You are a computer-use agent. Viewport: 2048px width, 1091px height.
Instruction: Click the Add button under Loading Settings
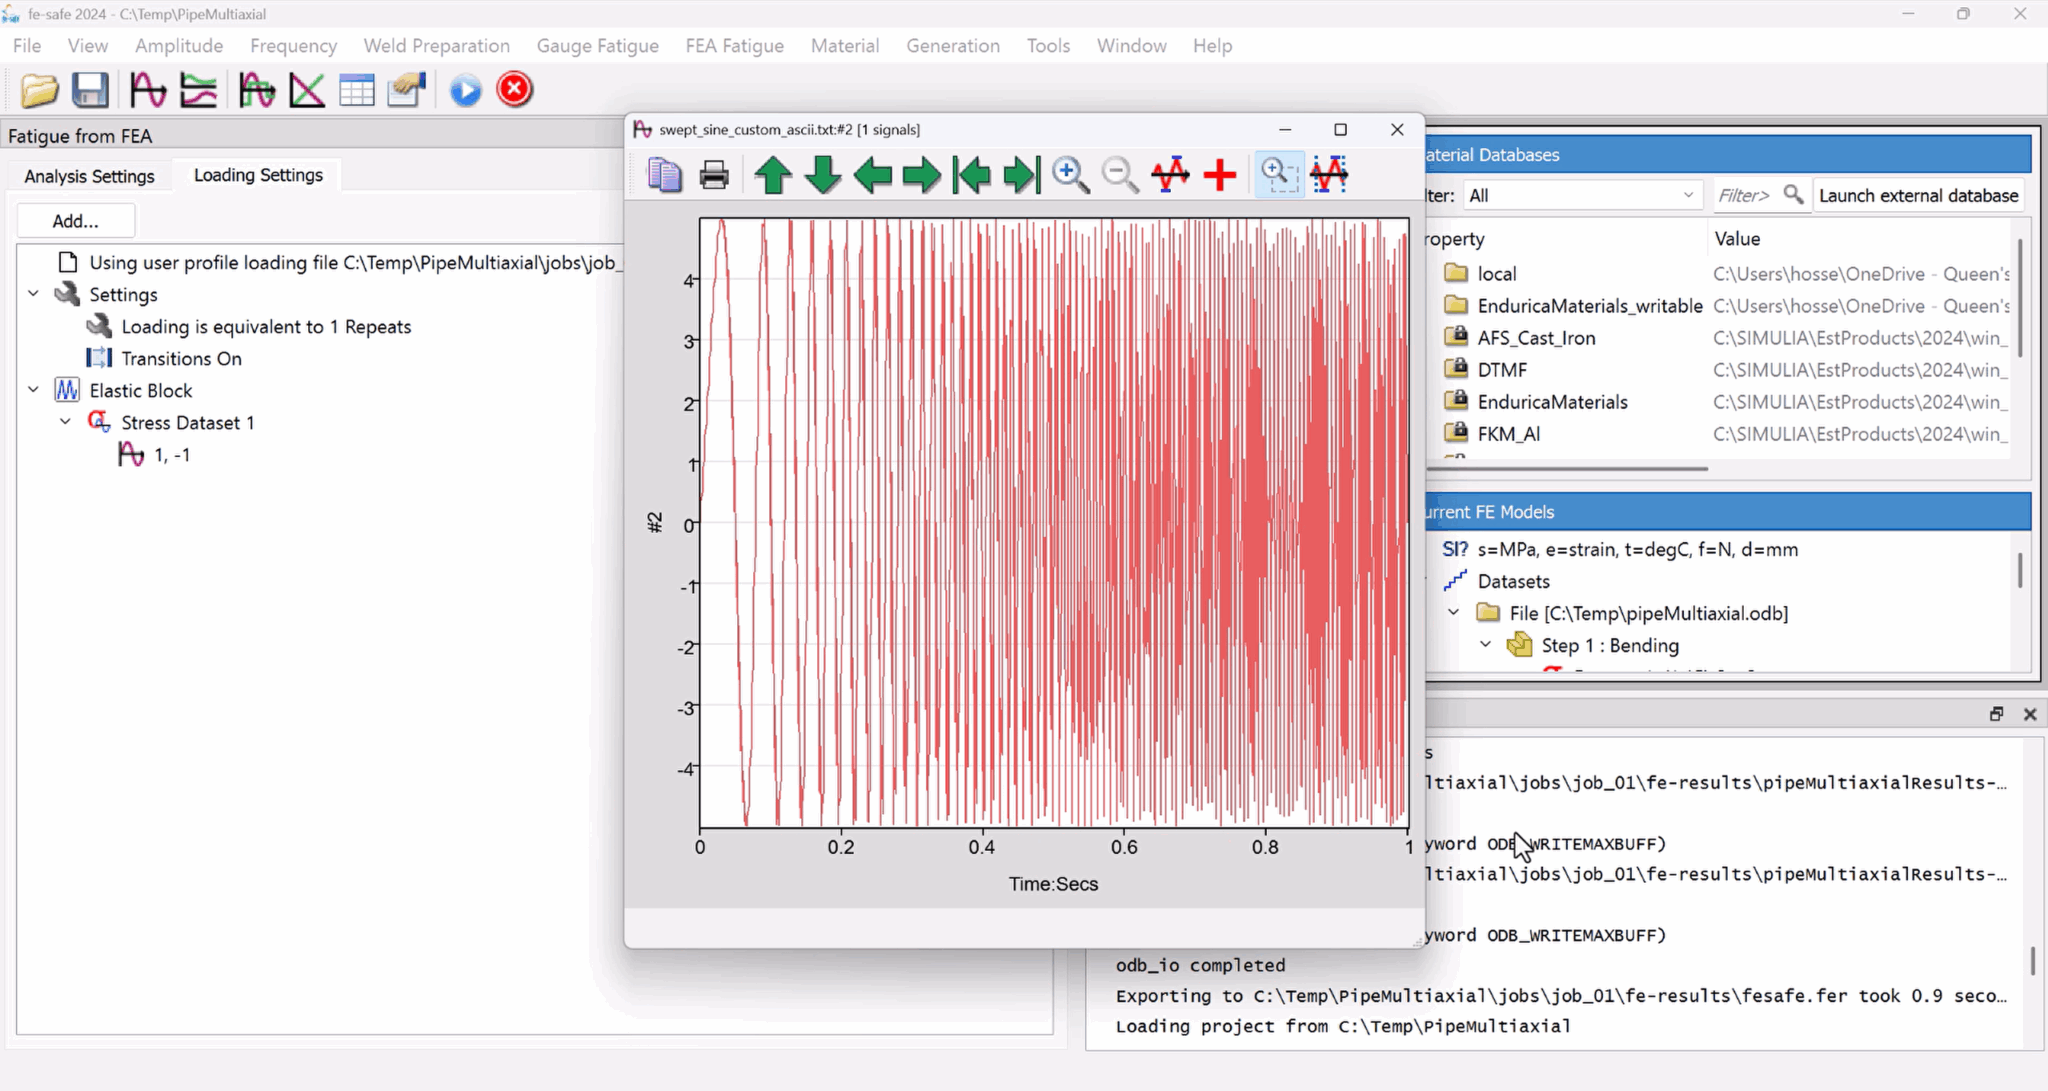[x=74, y=220]
